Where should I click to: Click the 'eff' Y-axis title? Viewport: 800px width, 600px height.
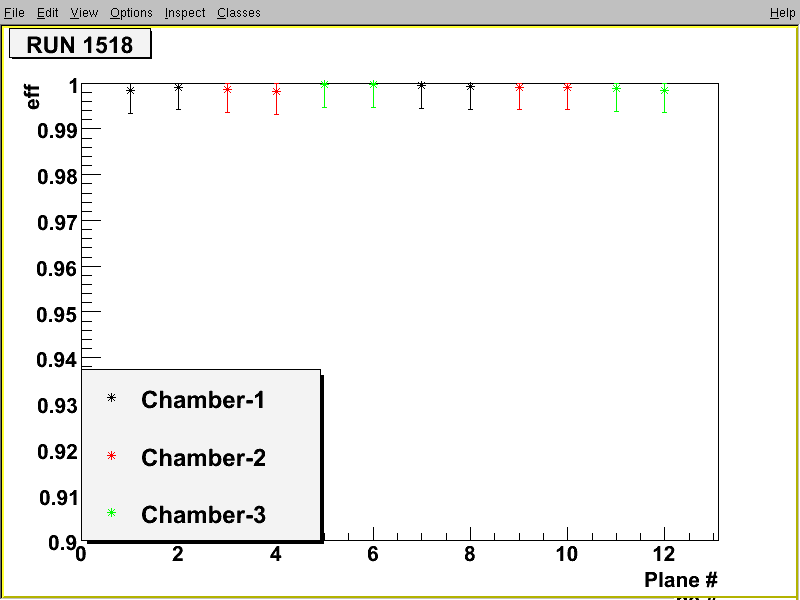coord(32,97)
